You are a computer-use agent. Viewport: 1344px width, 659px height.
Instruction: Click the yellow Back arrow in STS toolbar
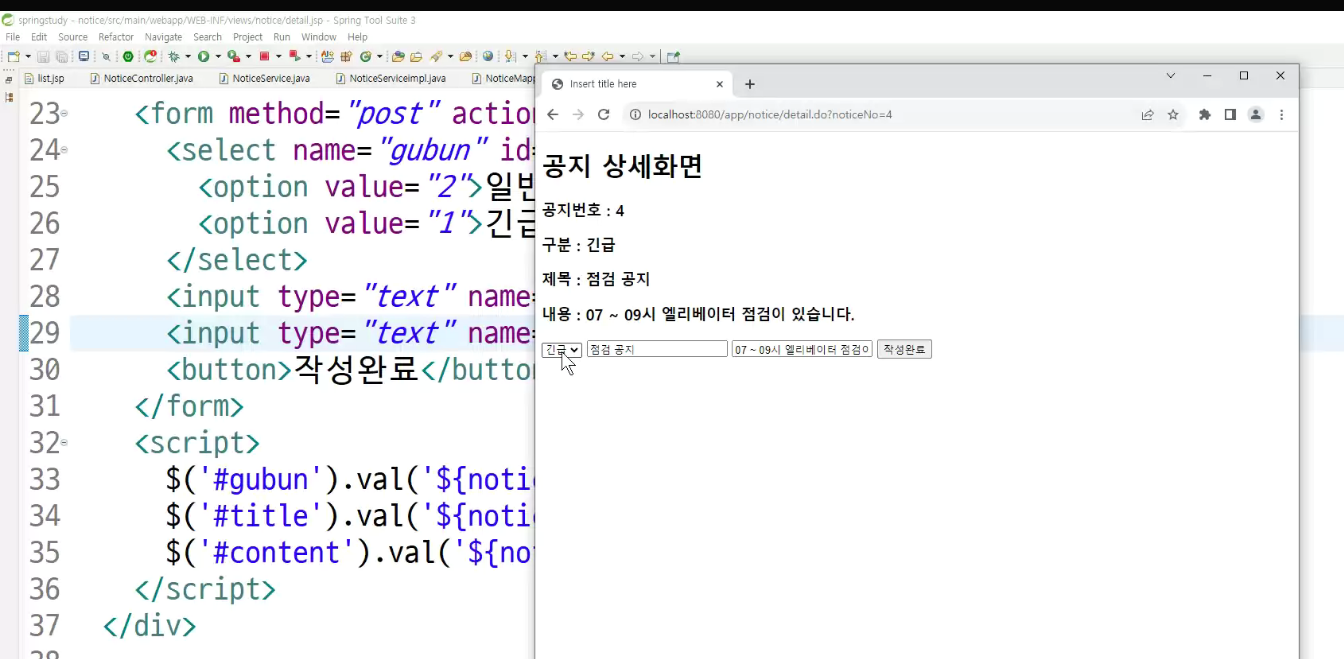click(x=607, y=57)
